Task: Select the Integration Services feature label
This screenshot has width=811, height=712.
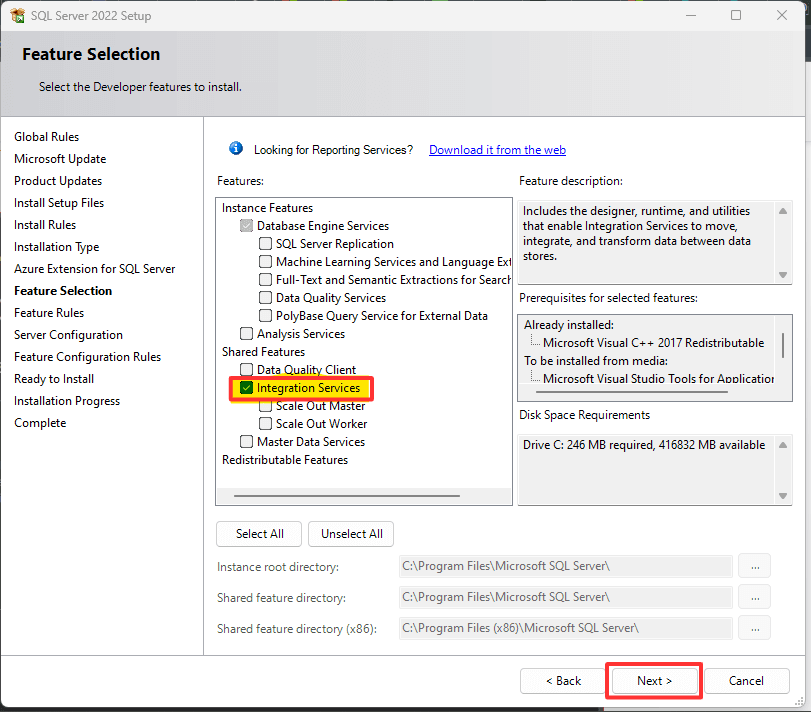Action: (x=308, y=388)
